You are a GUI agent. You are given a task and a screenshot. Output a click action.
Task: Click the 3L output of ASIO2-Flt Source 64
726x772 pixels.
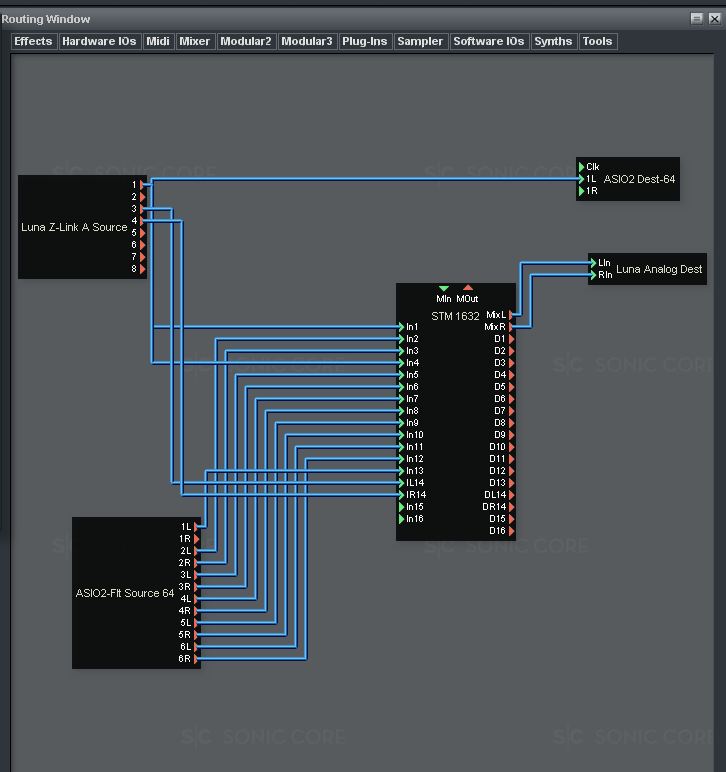tap(196, 575)
